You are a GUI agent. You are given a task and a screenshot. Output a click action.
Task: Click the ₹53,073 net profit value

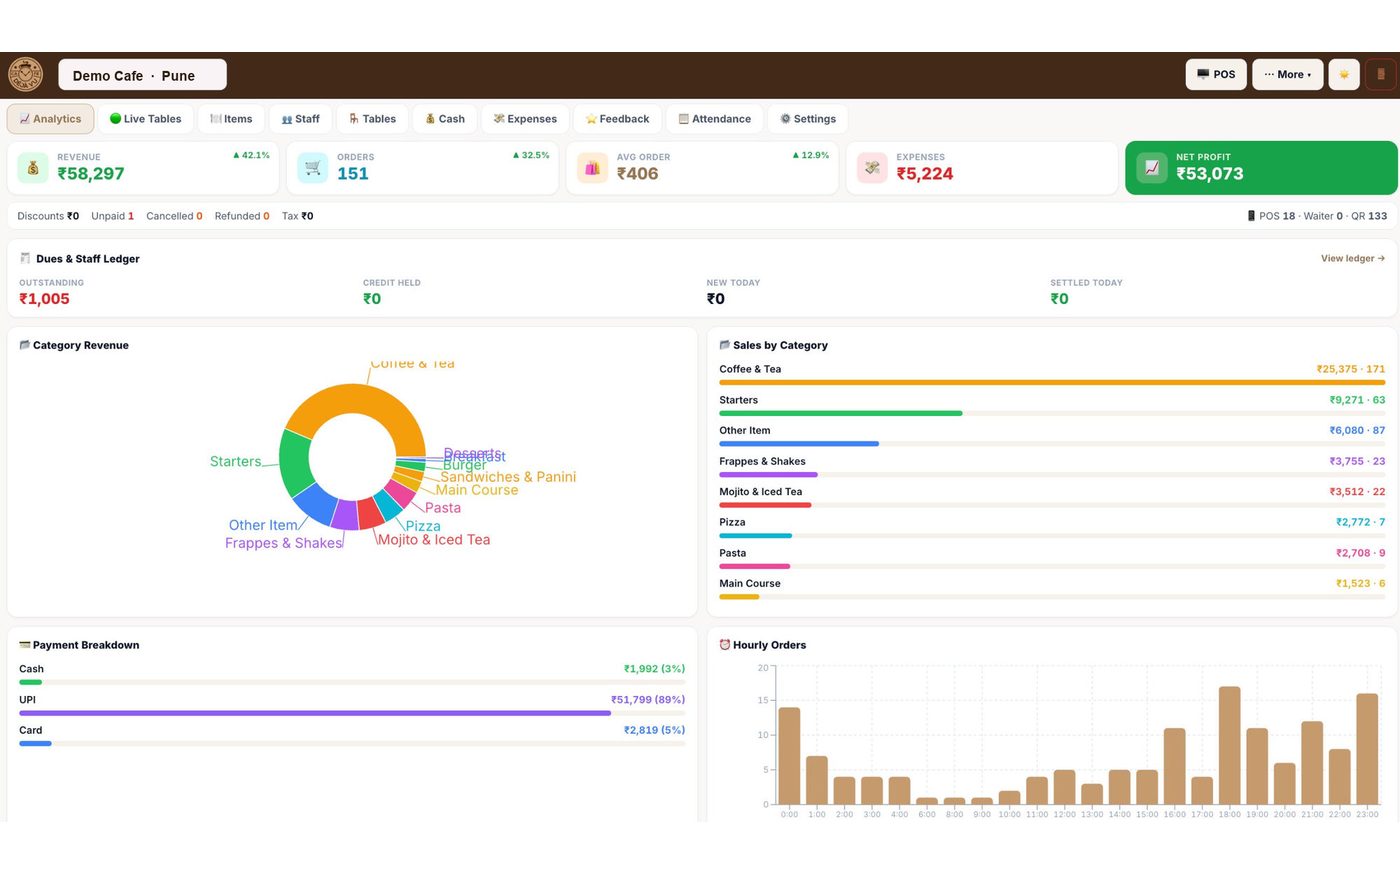point(1210,174)
